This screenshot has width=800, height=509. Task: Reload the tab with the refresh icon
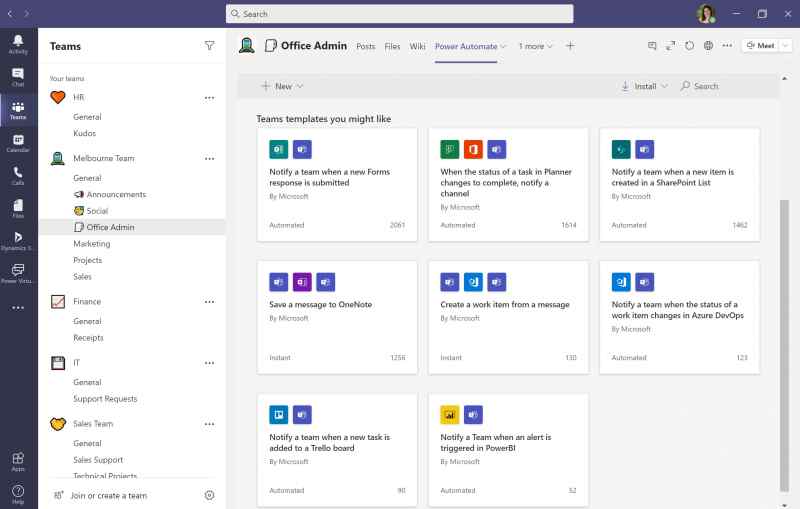[689, 46]
